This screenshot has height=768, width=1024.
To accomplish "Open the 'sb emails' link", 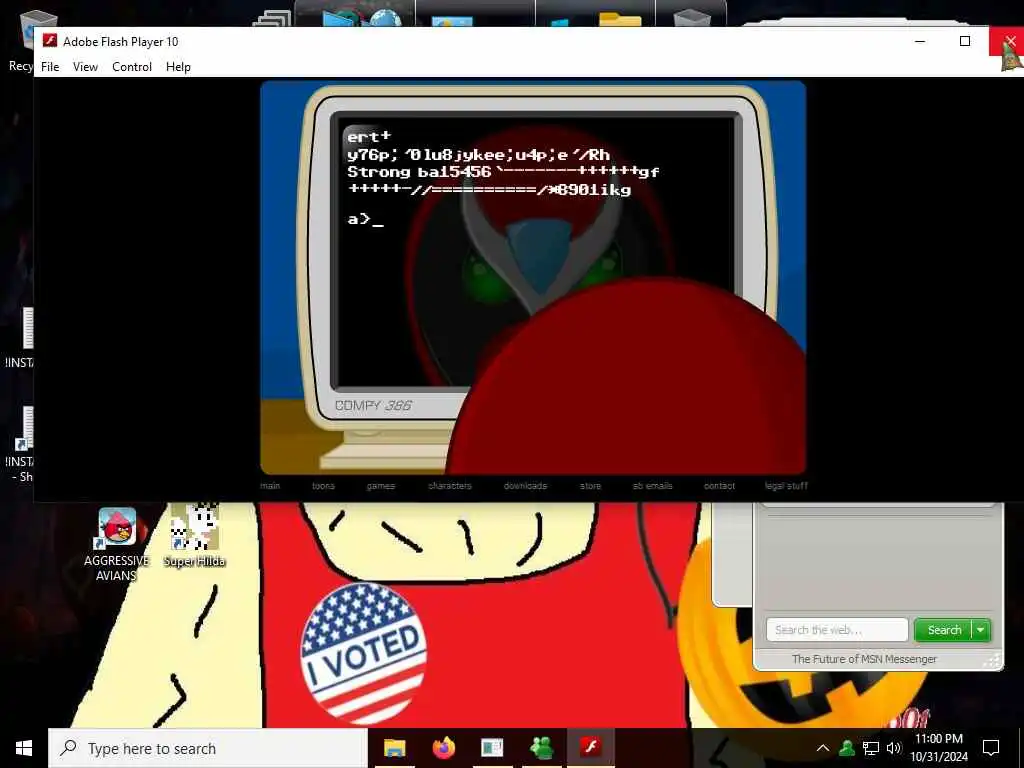I will (x=652, y=486).
